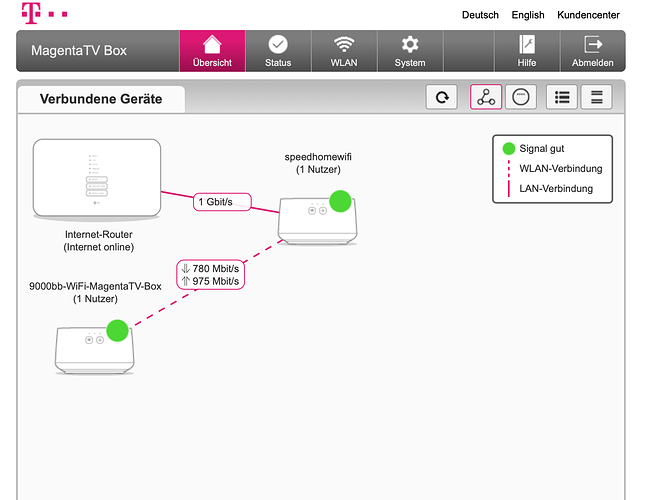Image resolution: width=647 pixels, height=500 pixels.
Task: Open the Übersicht home tab
Action: [212, 51]
